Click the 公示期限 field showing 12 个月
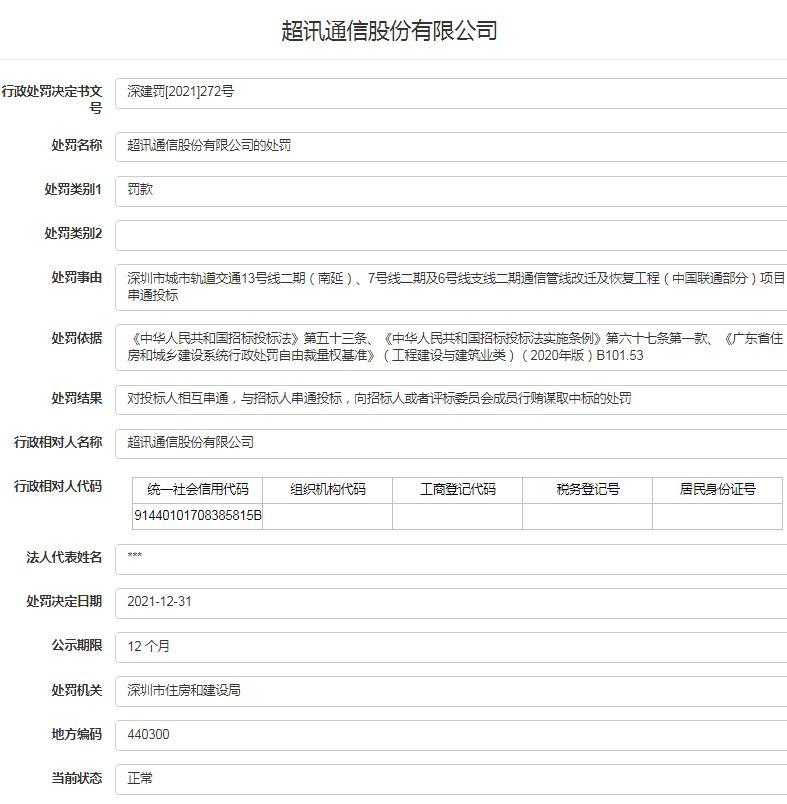This screenshot has width=787, height=804. (x=451, y=647)
